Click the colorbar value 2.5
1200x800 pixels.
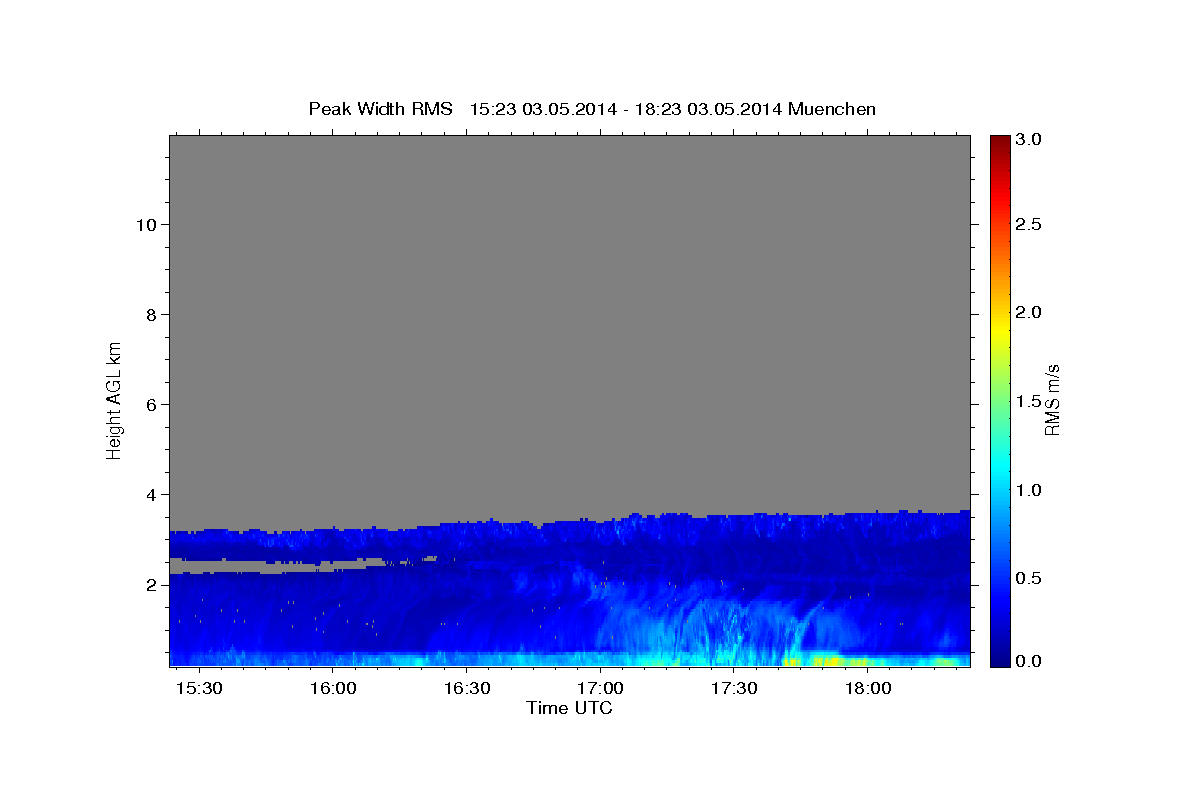pyautogui.click(x=1030, y=224)
